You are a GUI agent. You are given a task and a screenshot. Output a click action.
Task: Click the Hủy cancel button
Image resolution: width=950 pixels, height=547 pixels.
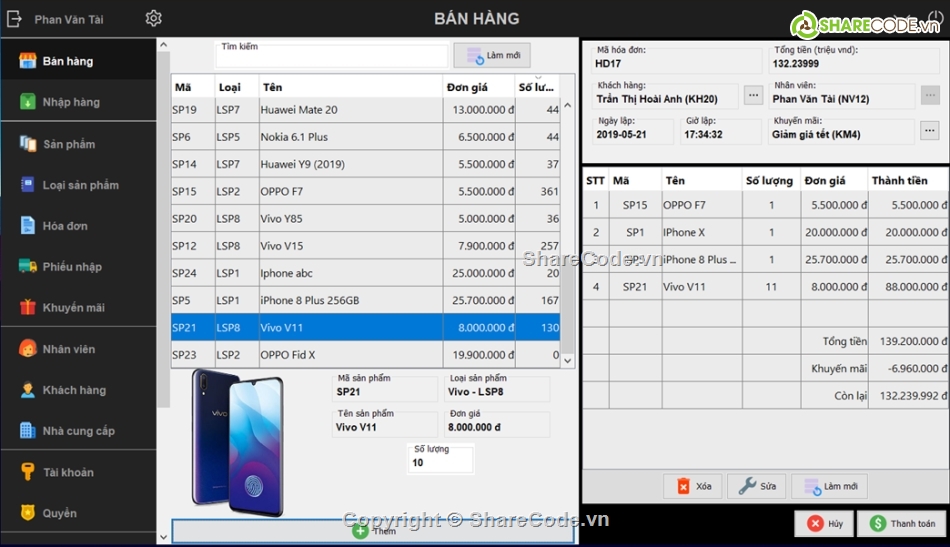pos(825,523)
